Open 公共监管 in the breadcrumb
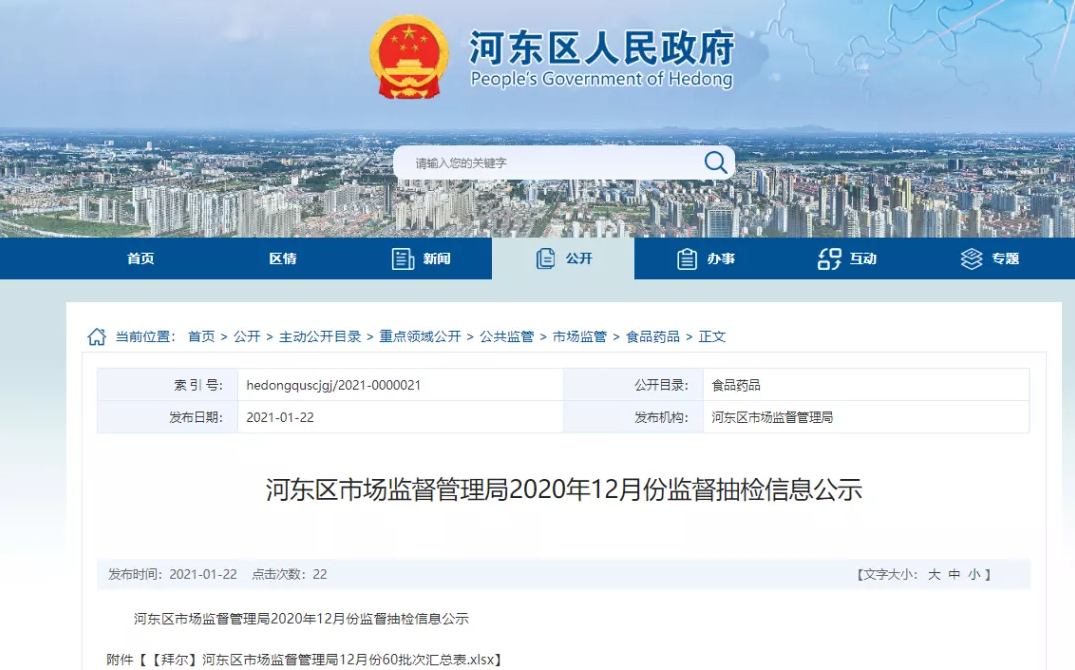Viewport: 1075px width, 670px height. pos(507,337)
